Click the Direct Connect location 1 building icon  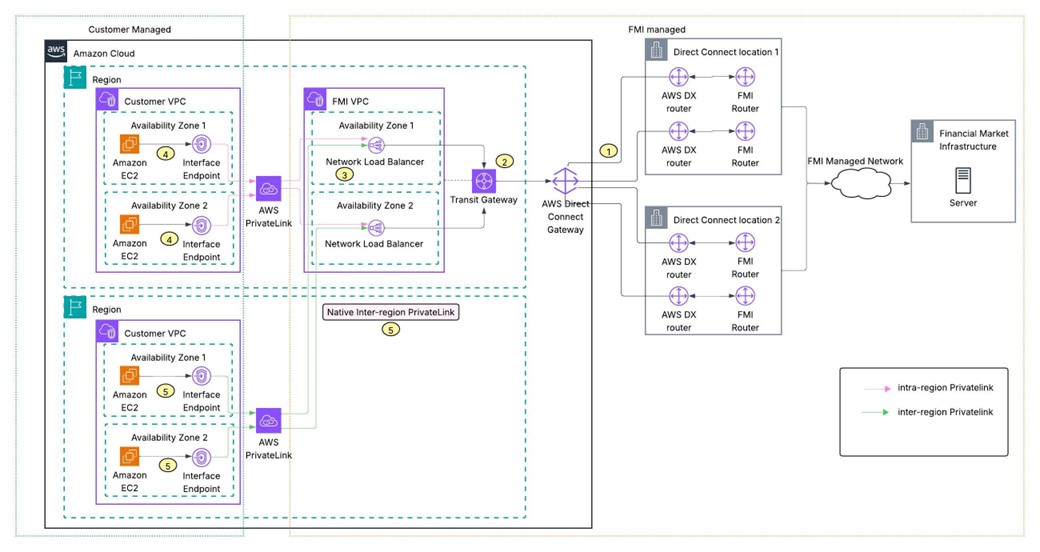tap(657, 51)
